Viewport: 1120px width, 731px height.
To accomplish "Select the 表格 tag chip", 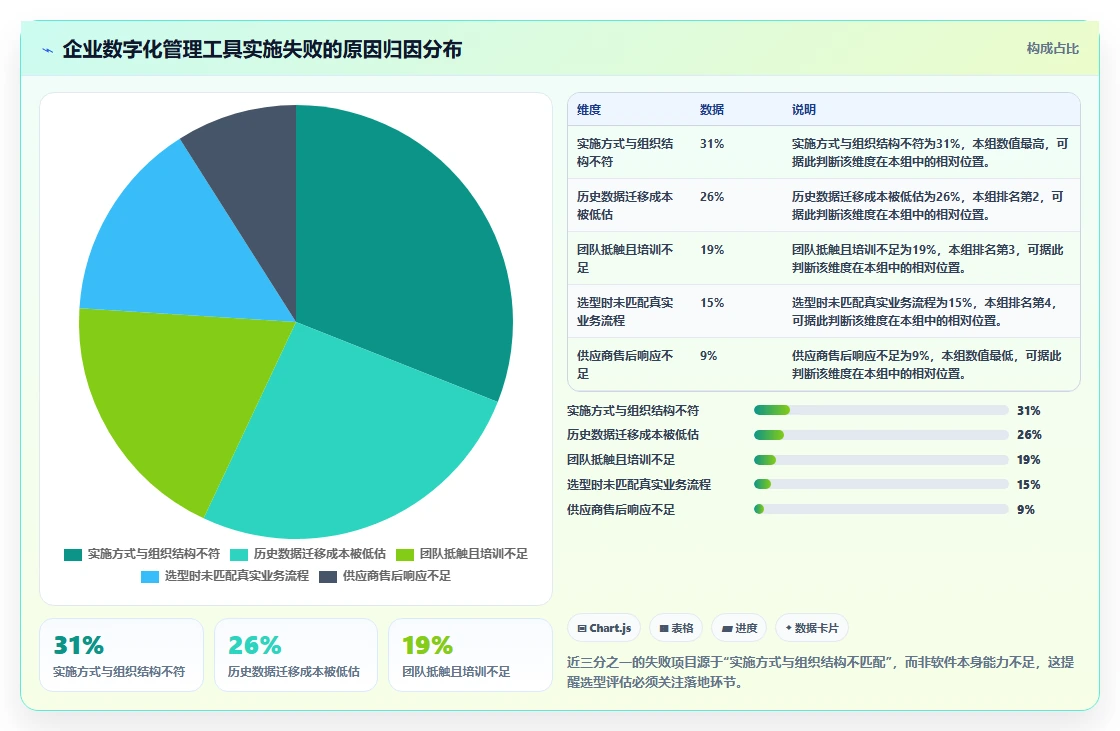I will pyautogui.click(x=676, y=628).
